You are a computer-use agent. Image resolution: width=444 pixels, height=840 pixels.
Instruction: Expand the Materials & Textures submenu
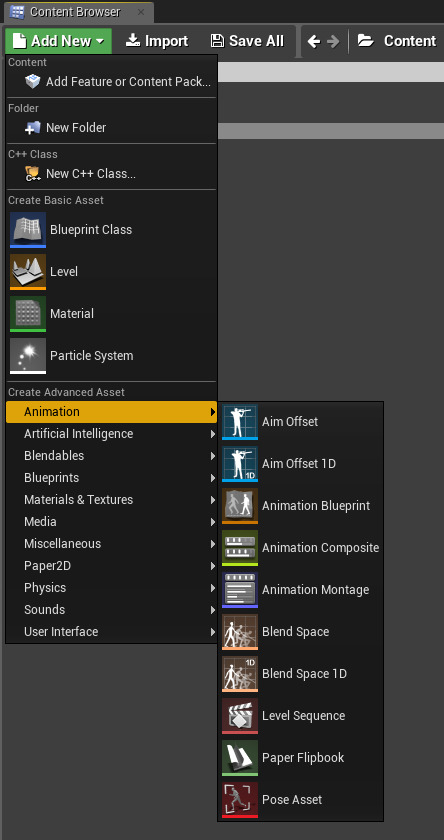tap(111, 500)
